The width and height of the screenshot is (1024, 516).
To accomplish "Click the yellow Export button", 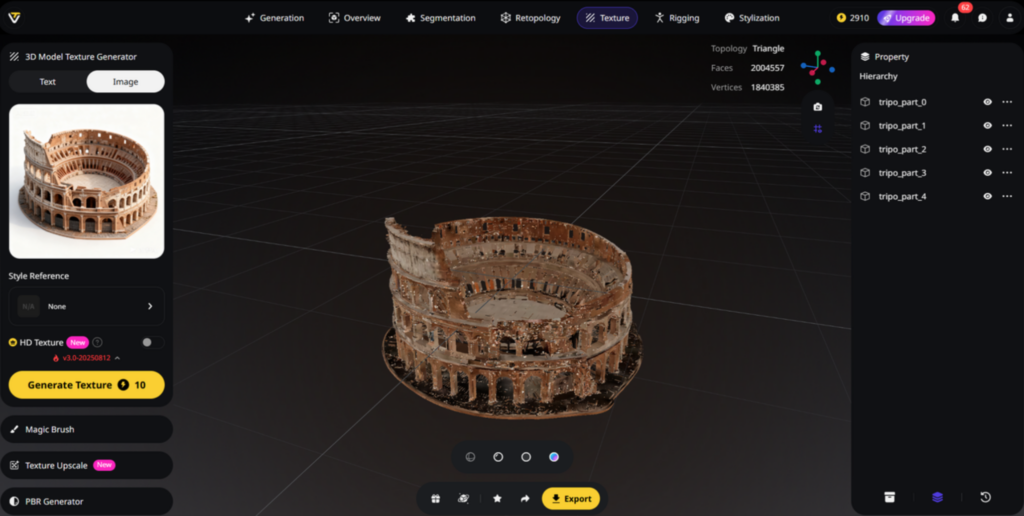I will 570,498.
